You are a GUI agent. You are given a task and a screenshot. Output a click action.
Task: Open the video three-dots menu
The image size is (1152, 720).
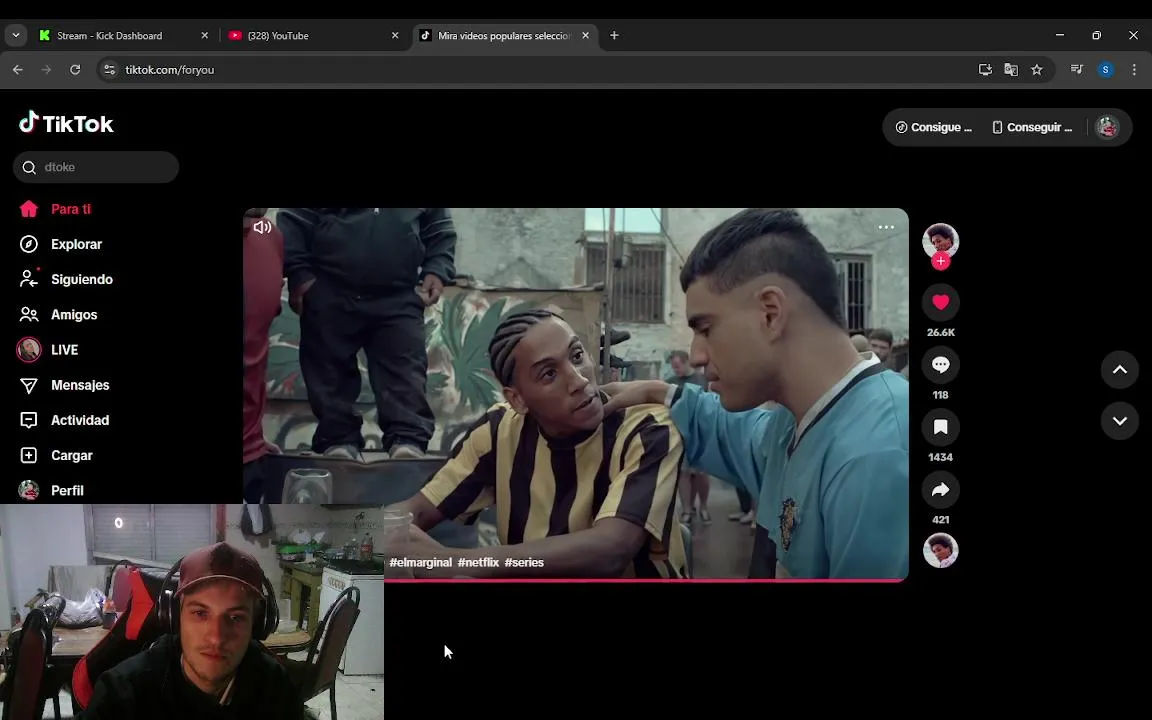[x=886, y=228]
